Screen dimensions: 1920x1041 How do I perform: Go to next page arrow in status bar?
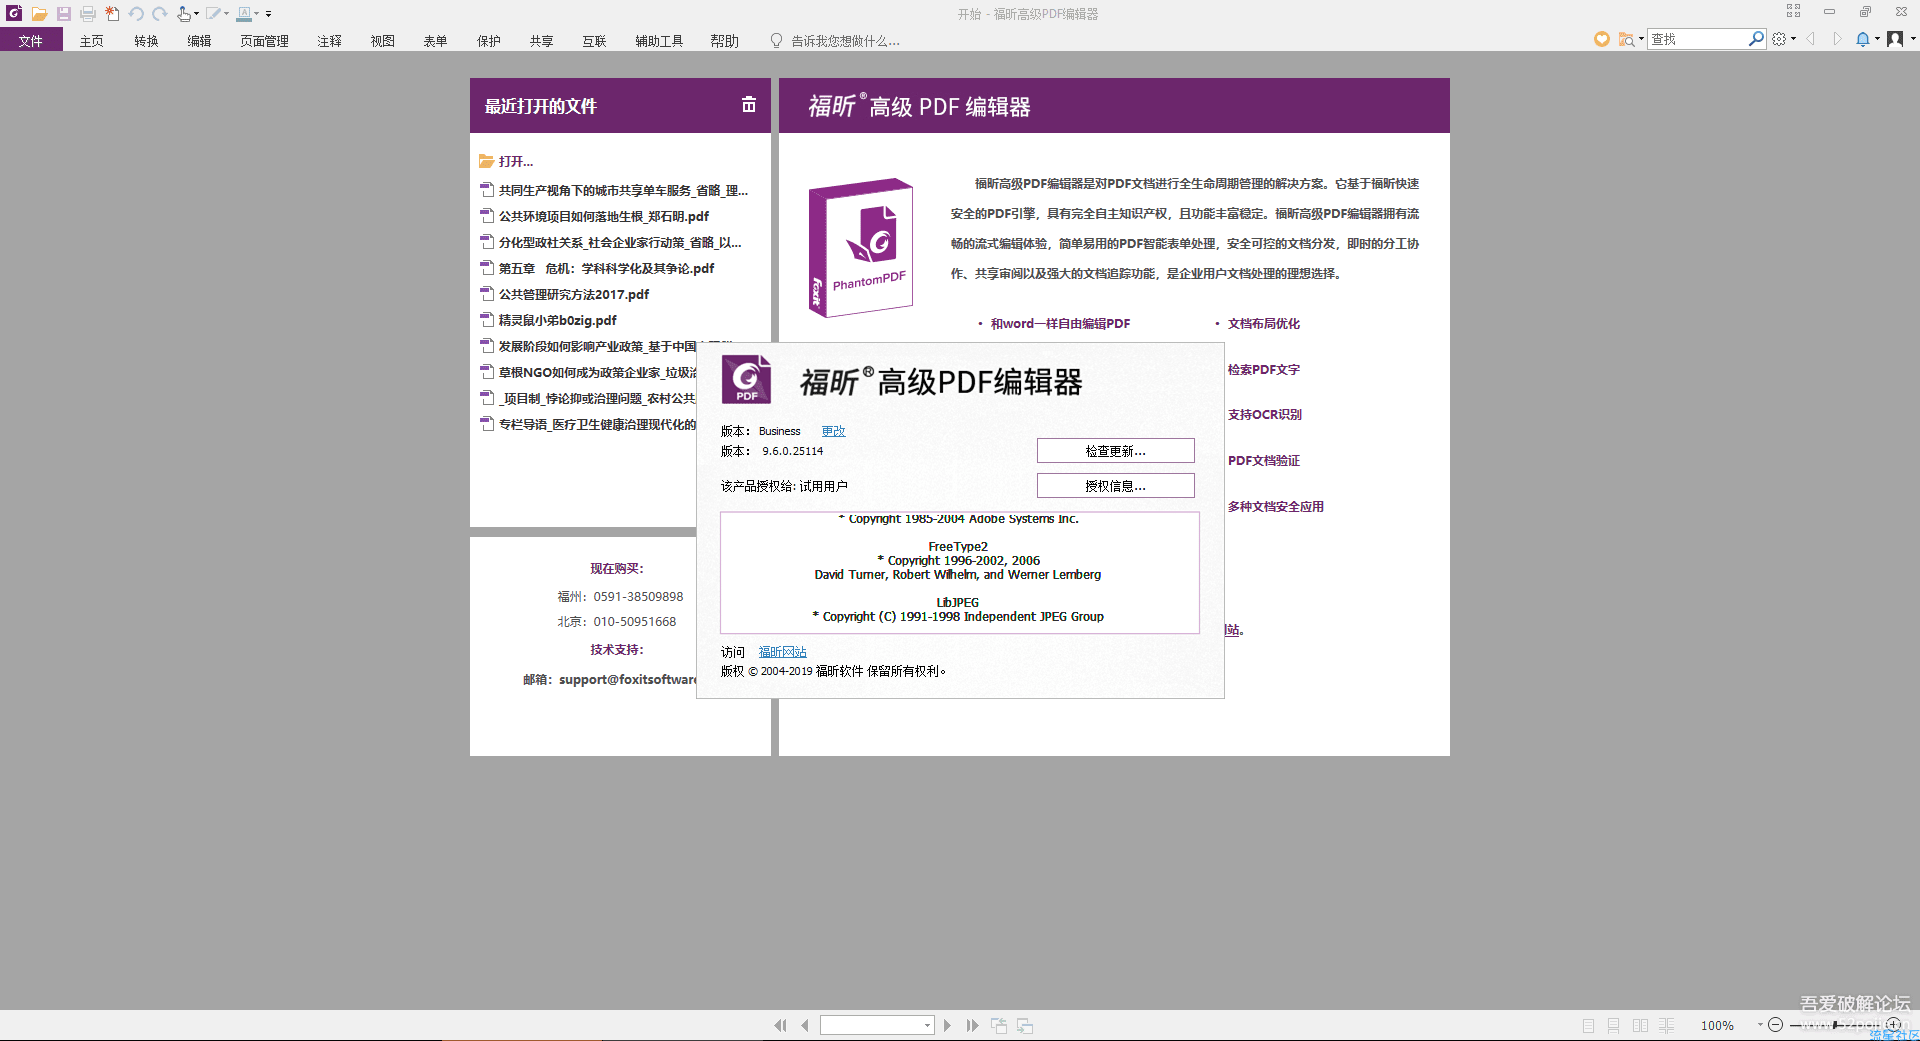click(x=947, y=1025)
